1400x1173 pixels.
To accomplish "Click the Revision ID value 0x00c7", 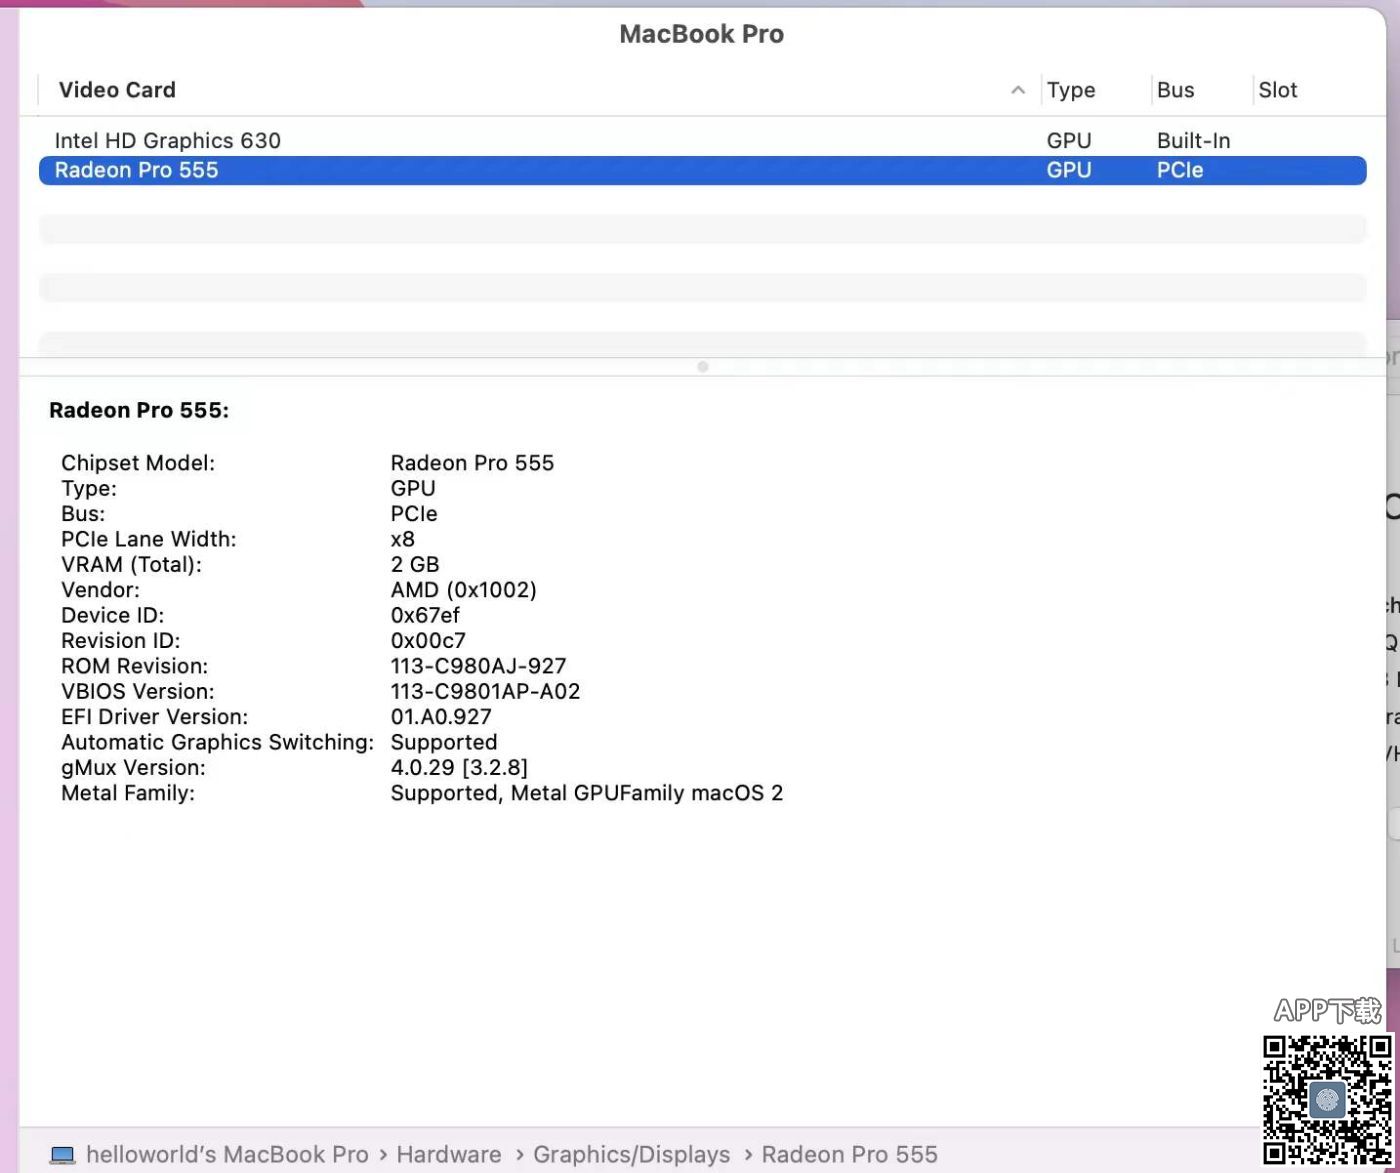I will pos(428,641).
